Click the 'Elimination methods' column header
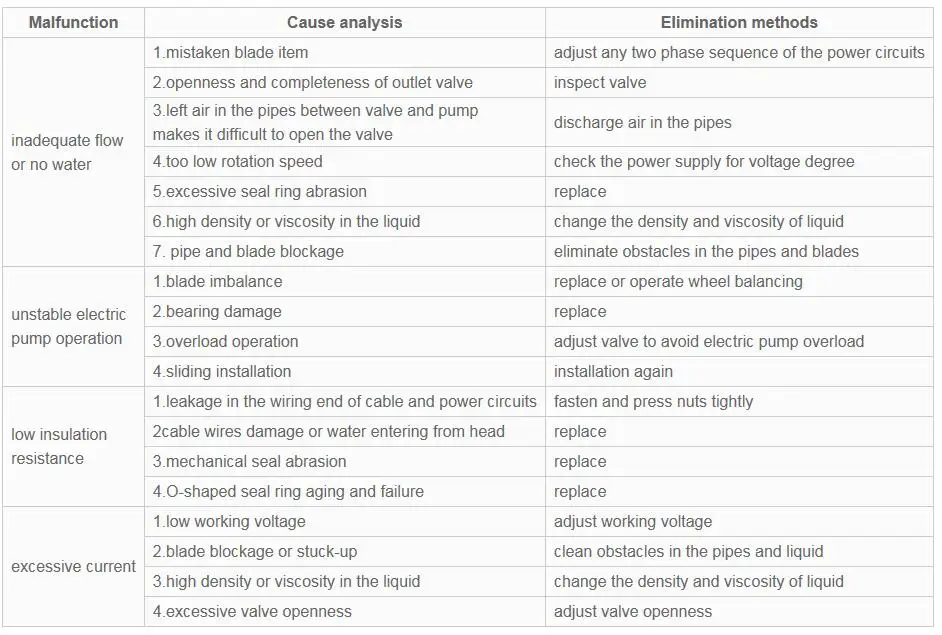The width and height of the screenshot is (942, 635). (739, 22)
